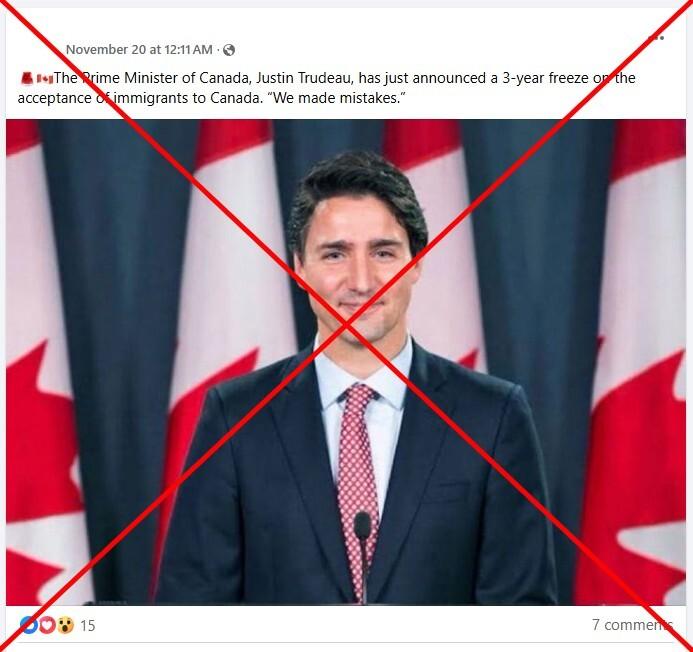Viewport: 693px width, 652px height.
Task: Click the red heart Love reaction icon
Action: coord(47,625)
